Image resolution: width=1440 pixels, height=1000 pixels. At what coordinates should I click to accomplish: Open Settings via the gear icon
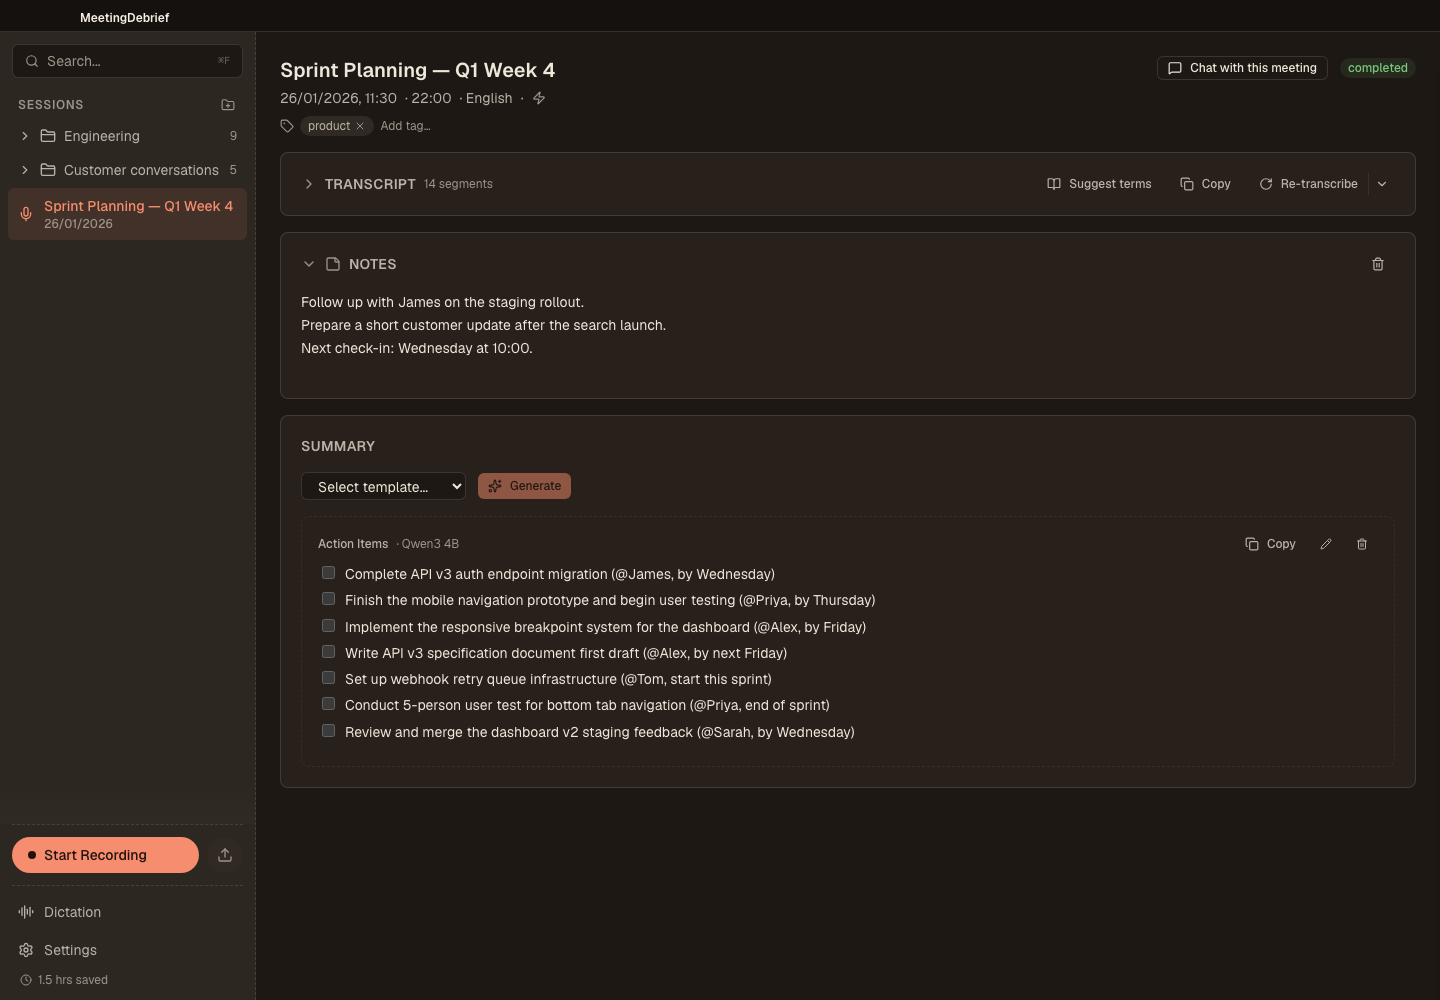(26, 950)
